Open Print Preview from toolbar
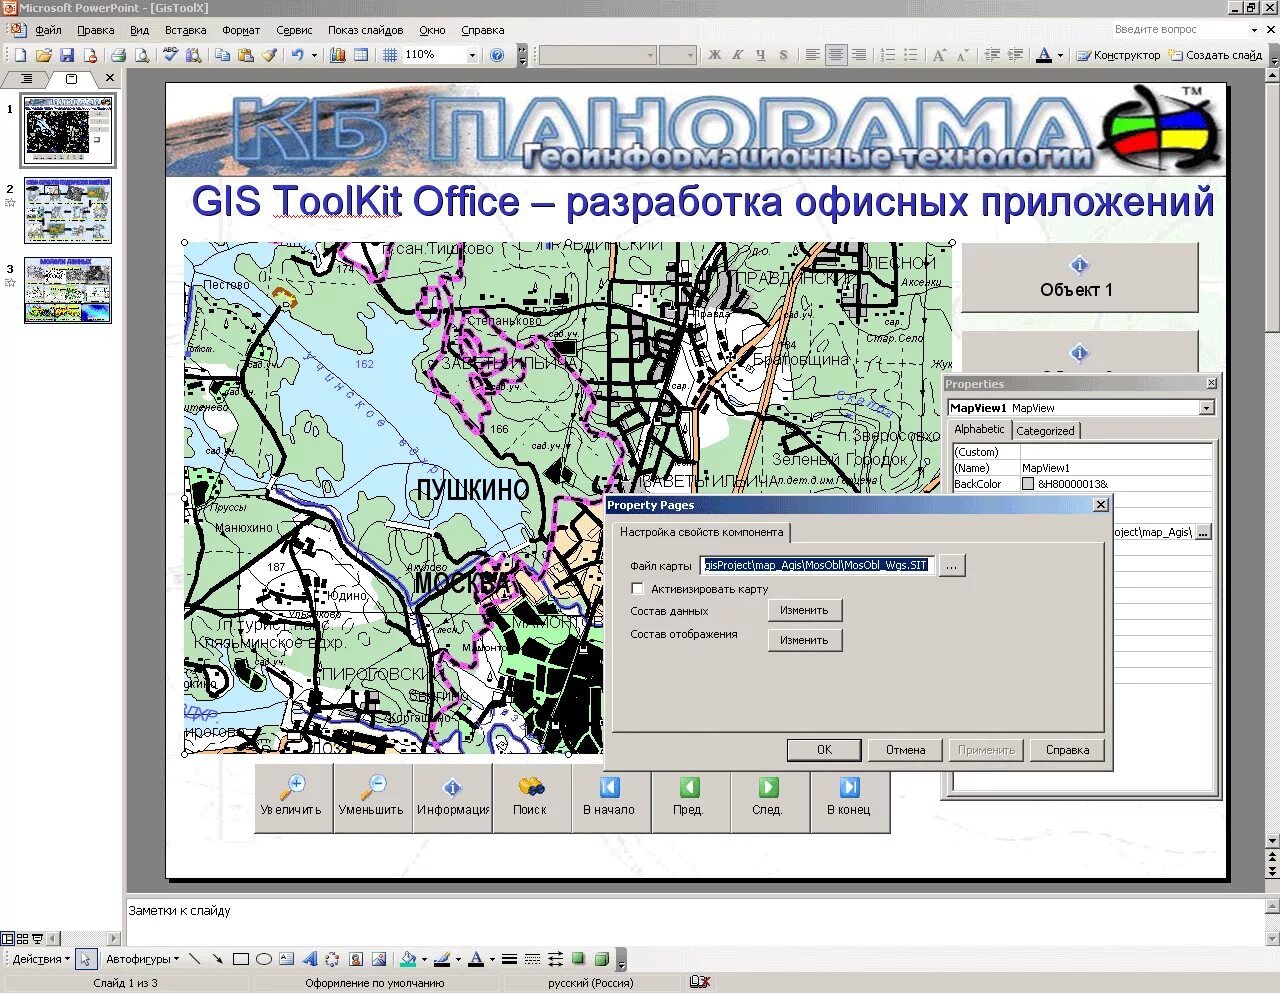The image size is (1280, 993). click(x=142, y=55)
